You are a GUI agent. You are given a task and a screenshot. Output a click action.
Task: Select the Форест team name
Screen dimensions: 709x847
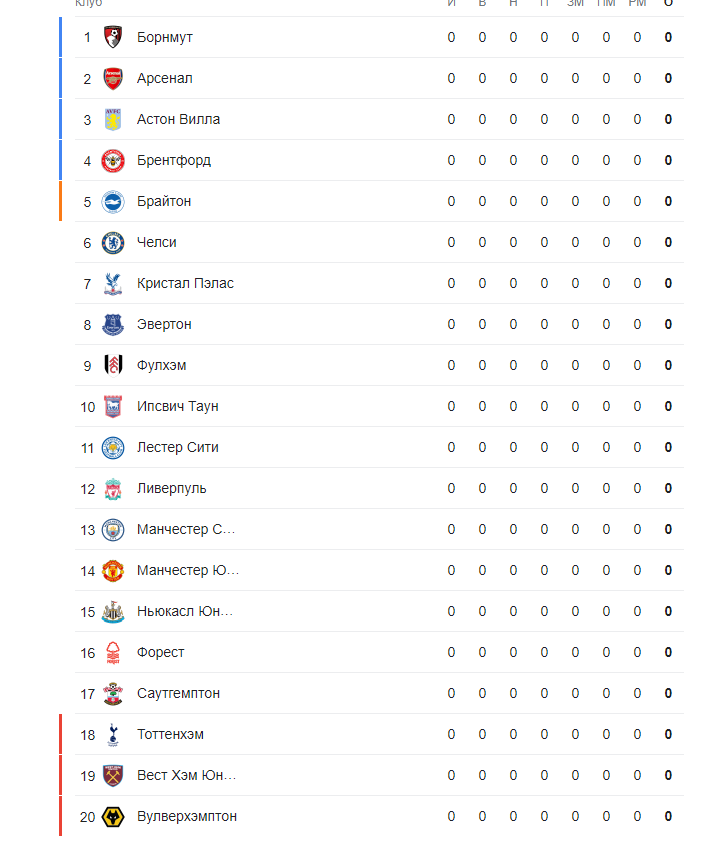pos(160,652)
